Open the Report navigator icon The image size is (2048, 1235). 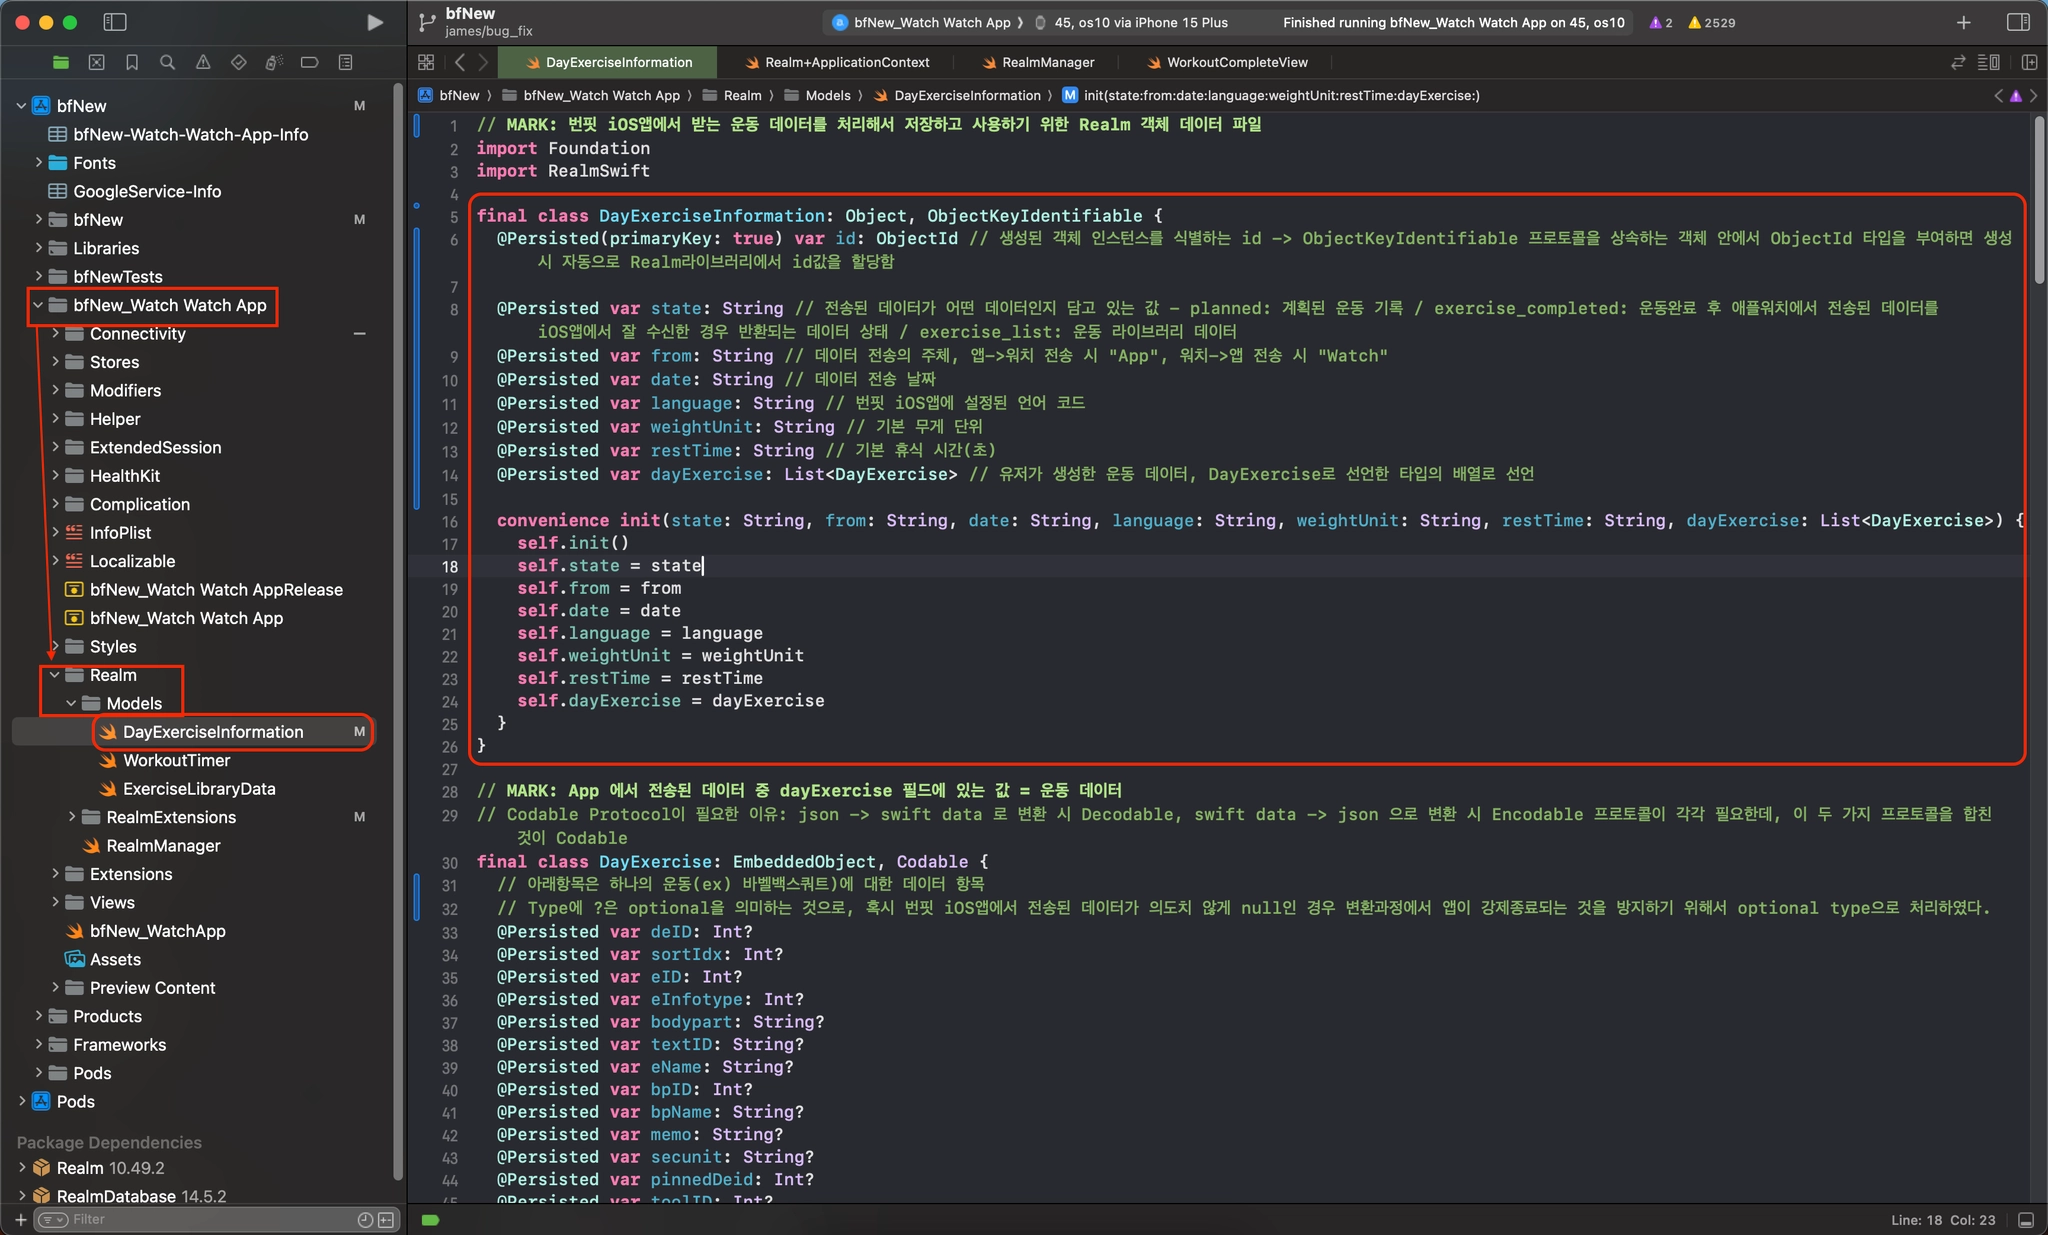(x=345, y=62)
